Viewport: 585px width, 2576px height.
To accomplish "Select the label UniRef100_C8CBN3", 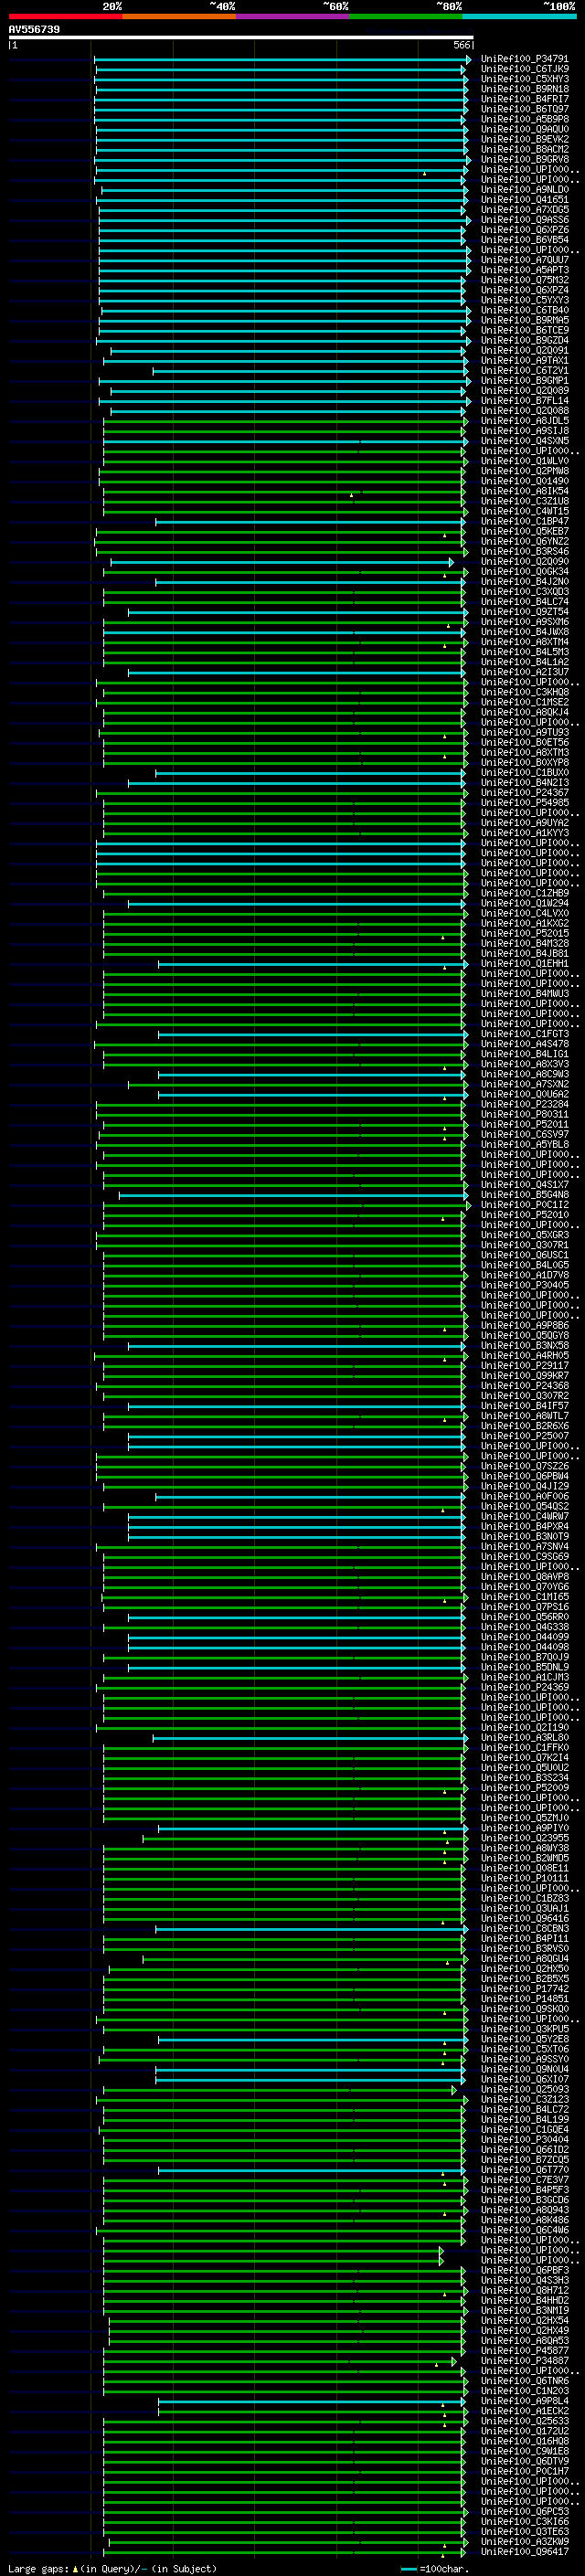I will pos(525,1928).
